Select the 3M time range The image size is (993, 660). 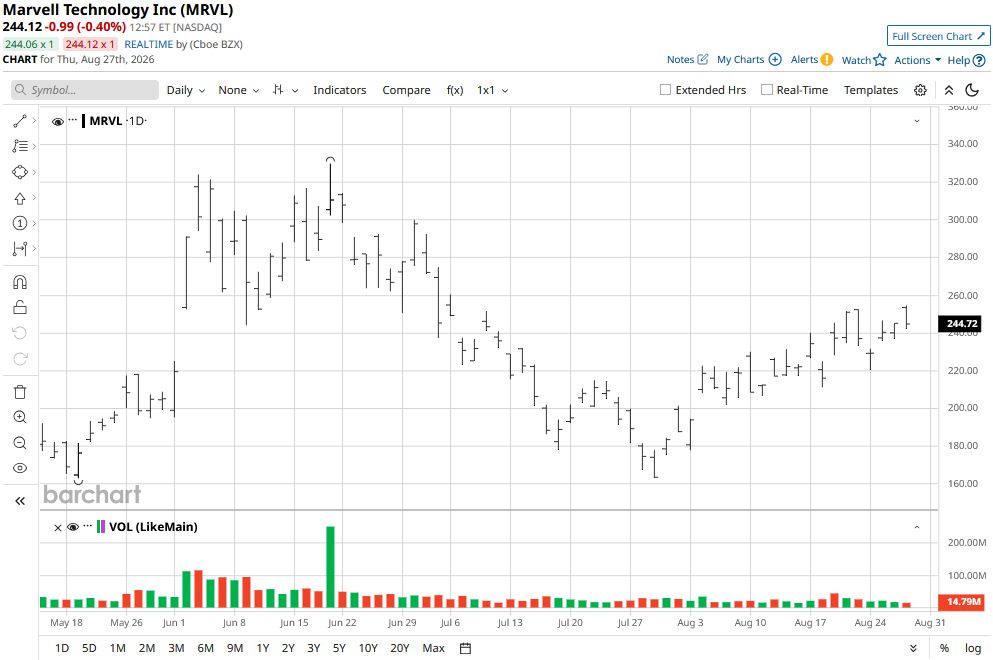click(176, 648)
